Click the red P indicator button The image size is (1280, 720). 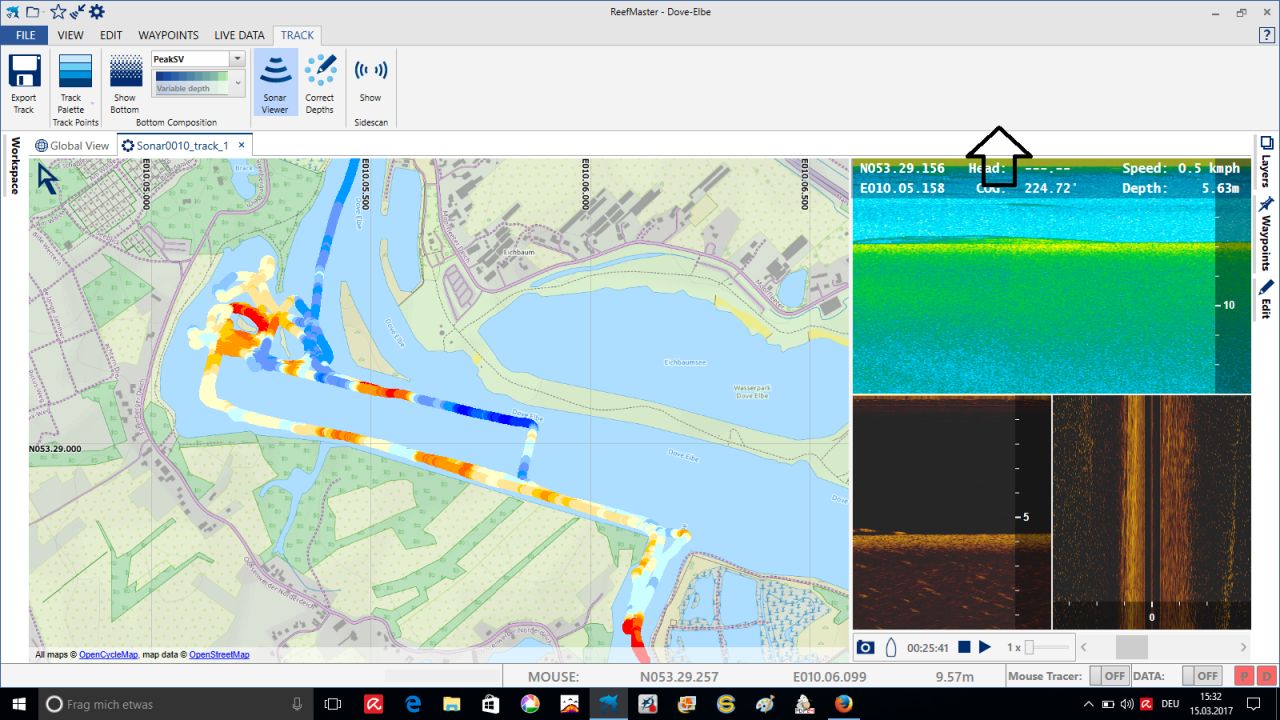(x=1245, y=676)
